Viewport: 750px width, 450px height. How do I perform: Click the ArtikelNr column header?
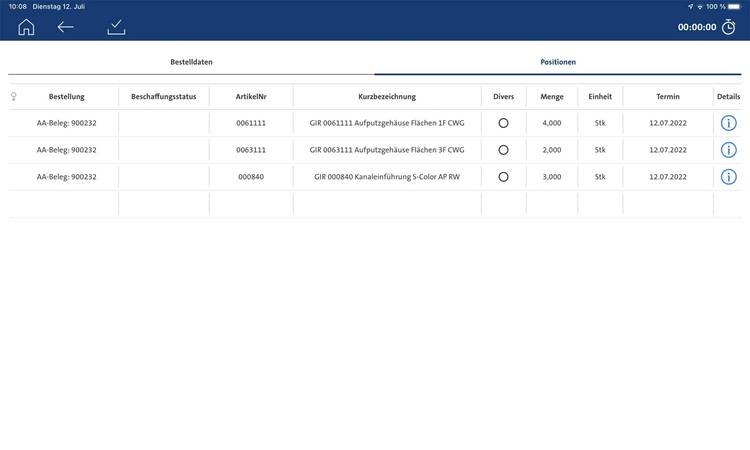coord(251,97)
